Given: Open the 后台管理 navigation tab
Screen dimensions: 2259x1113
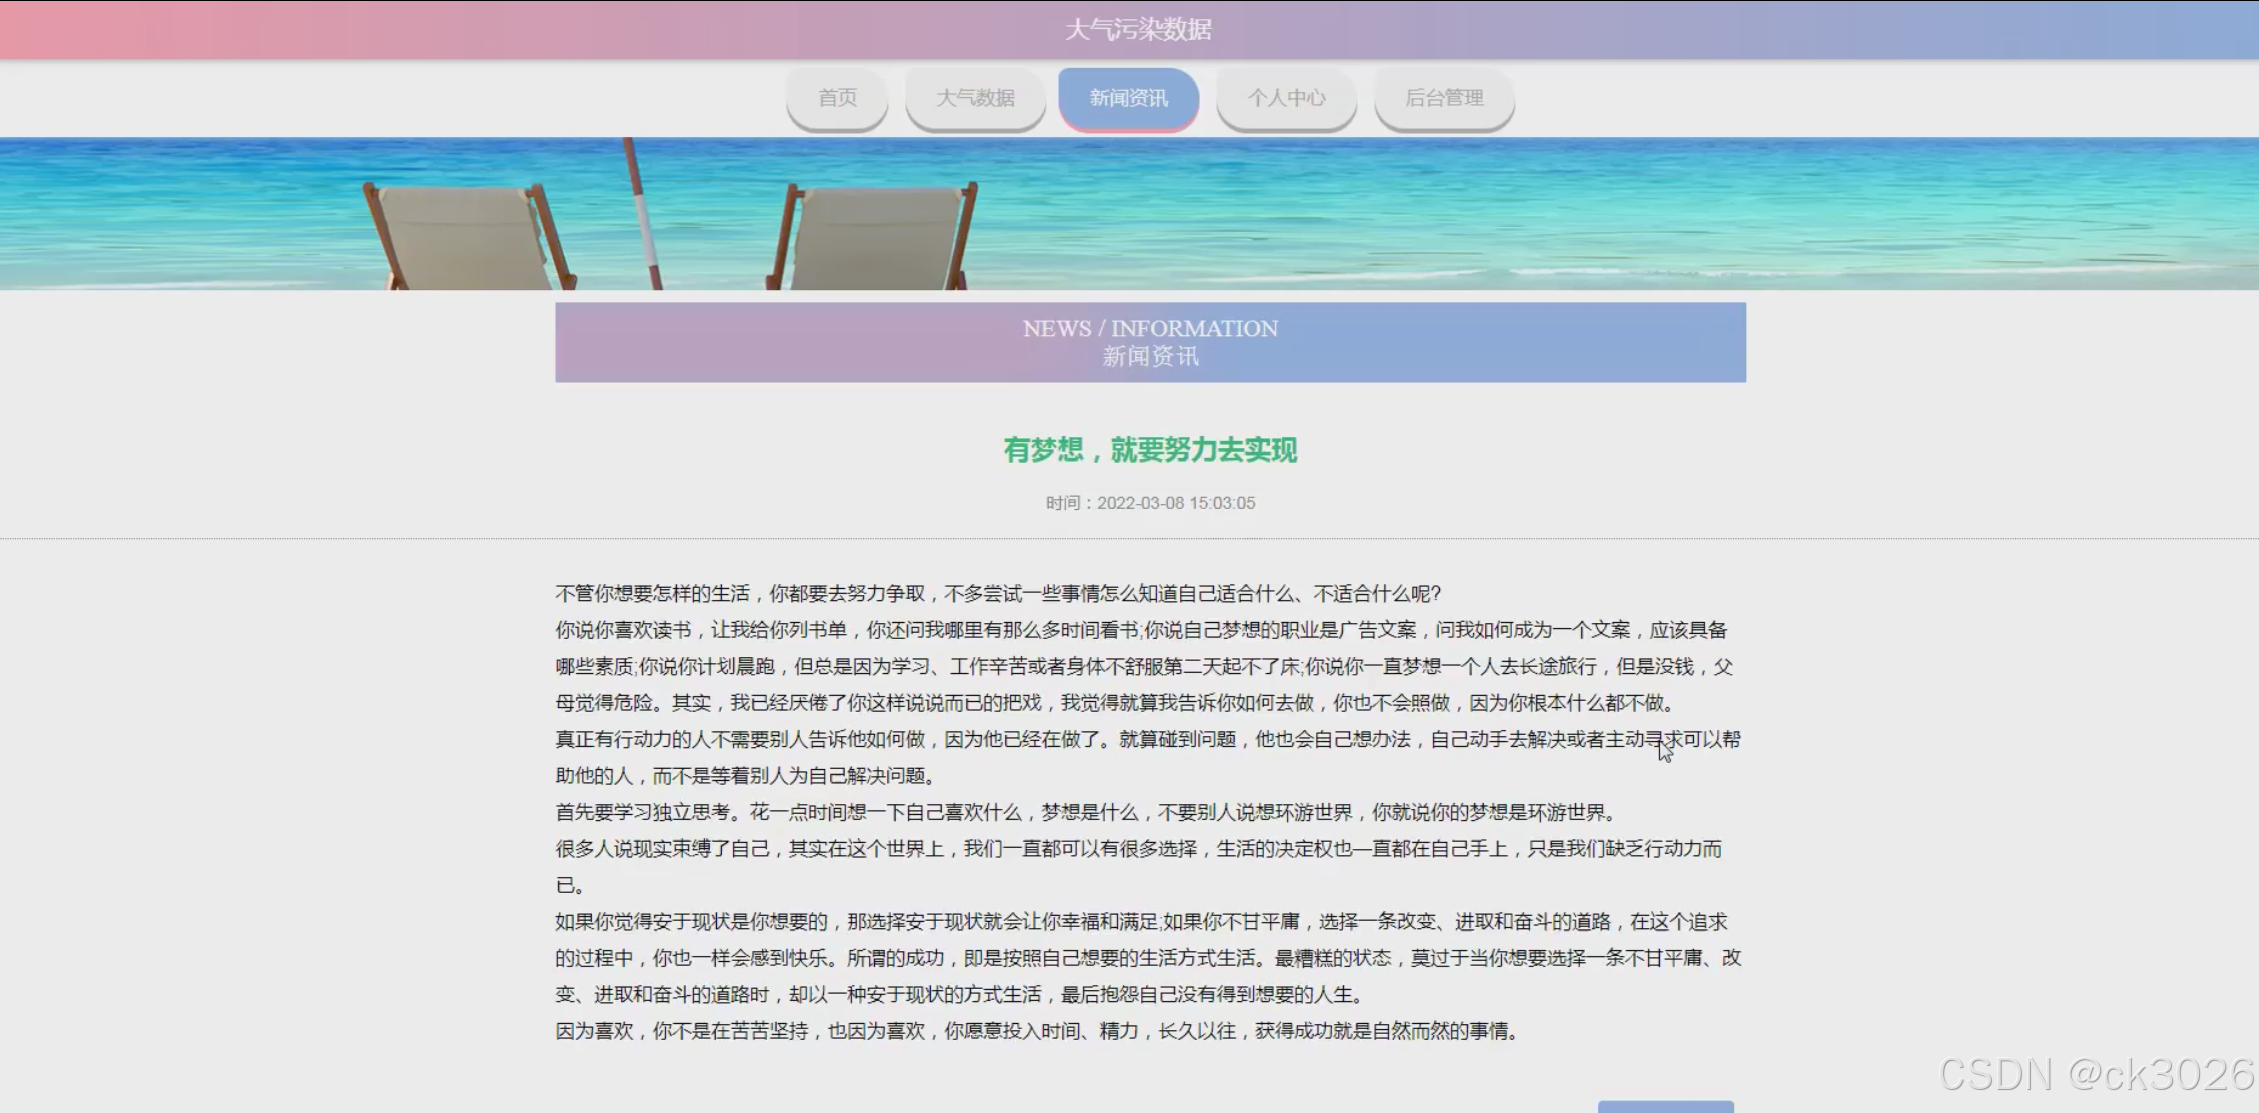Looking at the screenshot, I should (x=1444, y=98).
